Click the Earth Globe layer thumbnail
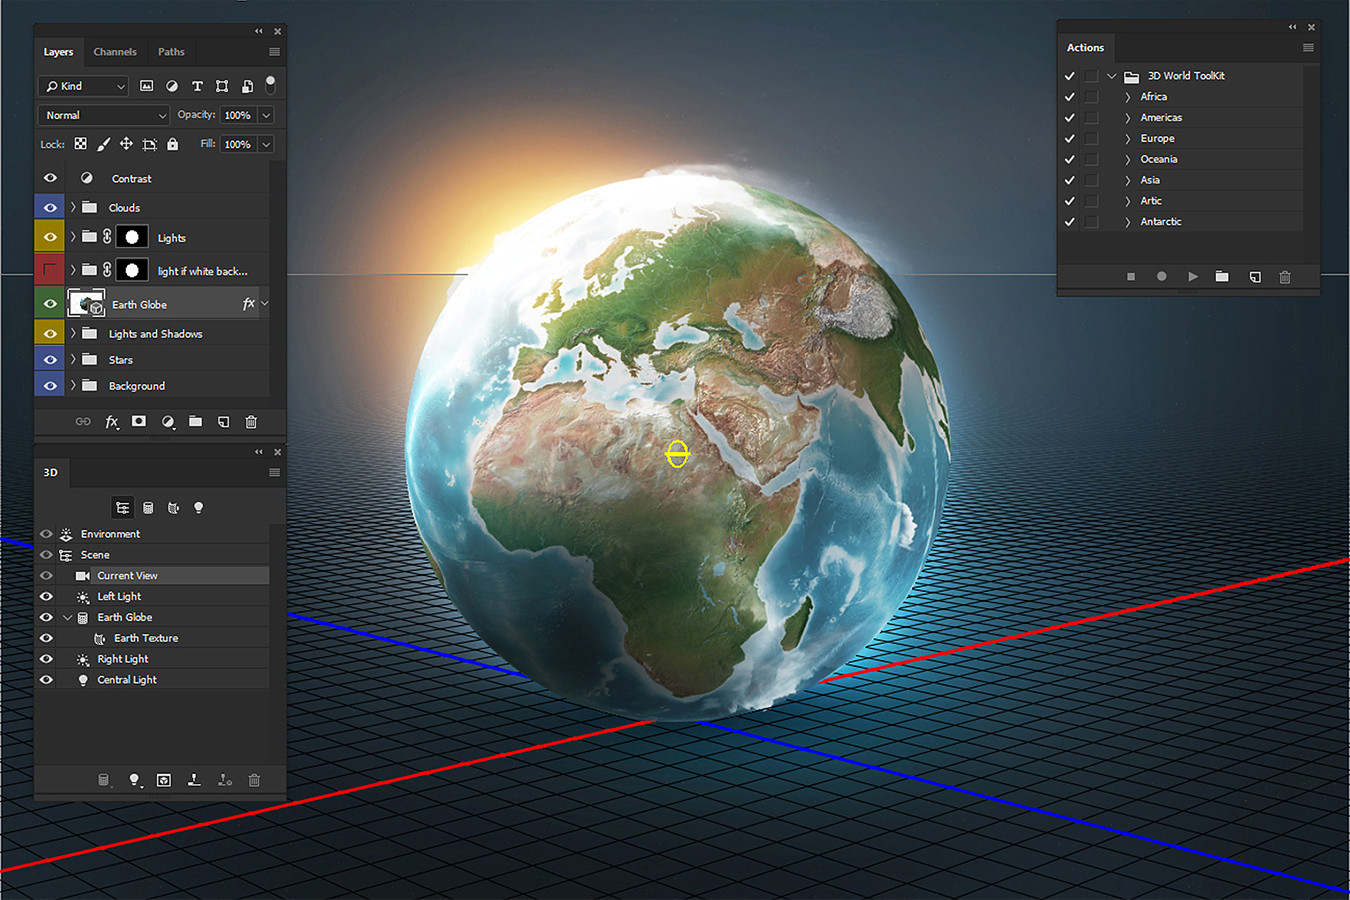Image resolution: width=1350 pixels, height=900 pixels. click(x=86, y=302)
